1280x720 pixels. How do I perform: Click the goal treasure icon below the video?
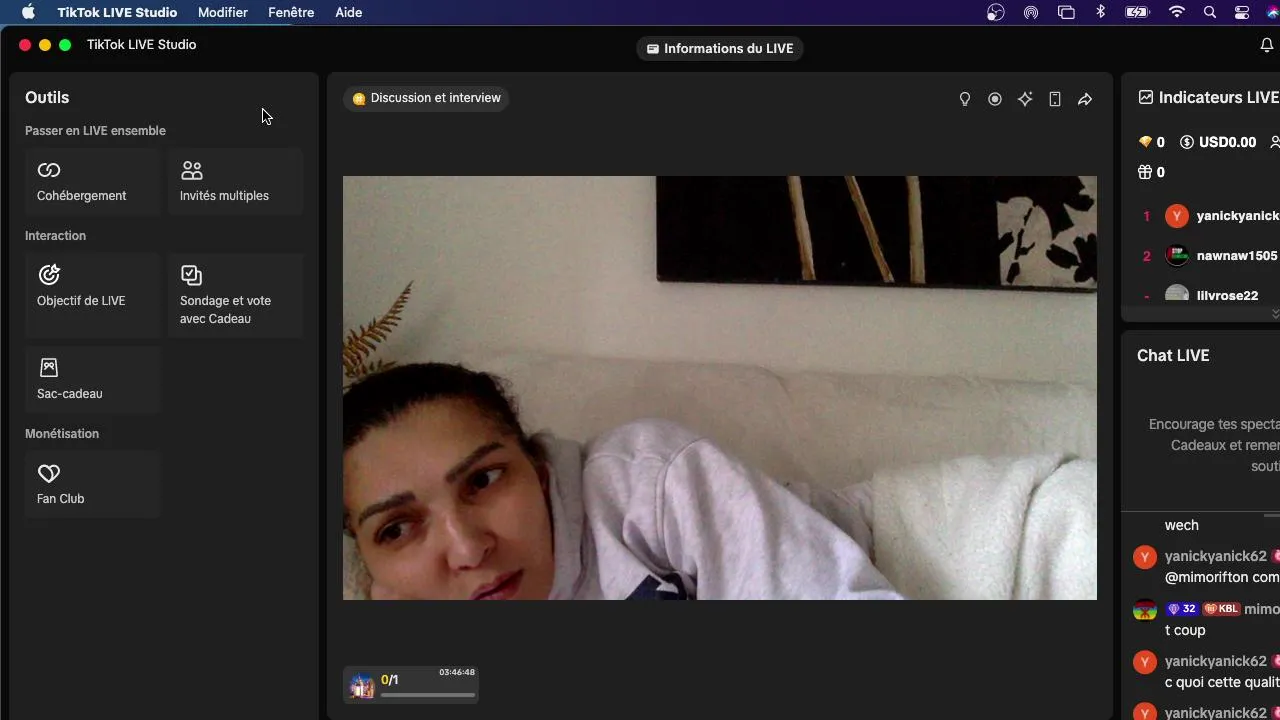pos(362,686)
